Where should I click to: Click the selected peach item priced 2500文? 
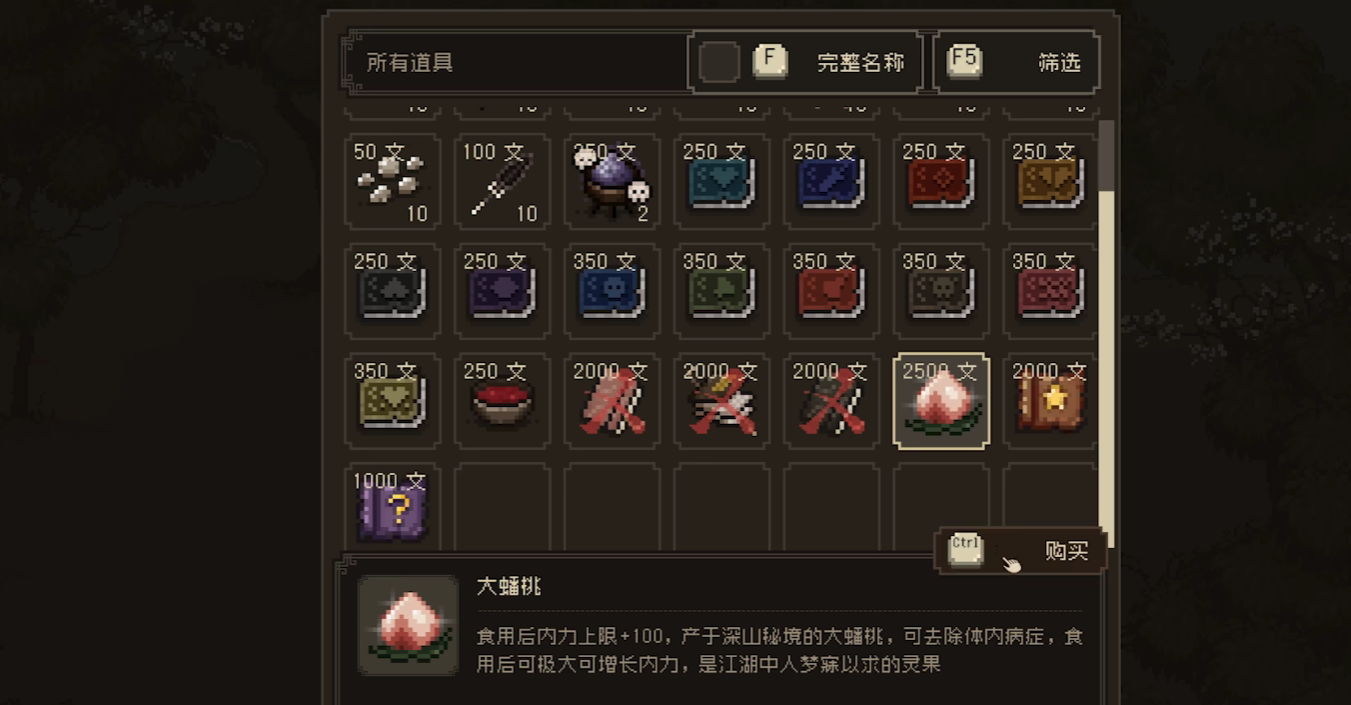click(941, 401)
